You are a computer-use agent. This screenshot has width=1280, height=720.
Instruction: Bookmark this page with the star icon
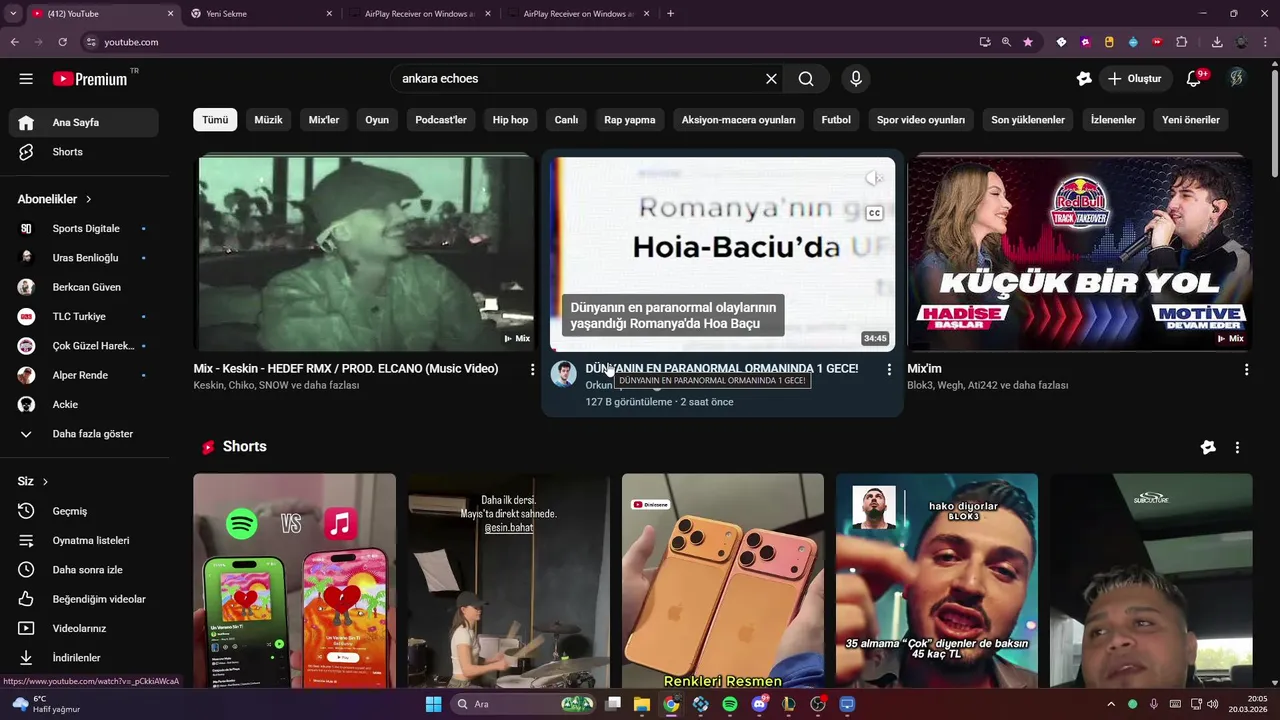click(1027, 42)
